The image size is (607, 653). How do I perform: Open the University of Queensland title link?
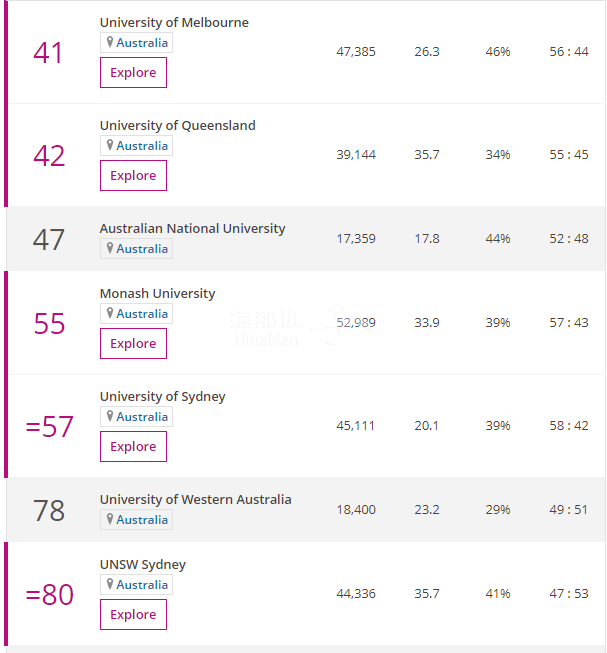(x=177, y=125)
